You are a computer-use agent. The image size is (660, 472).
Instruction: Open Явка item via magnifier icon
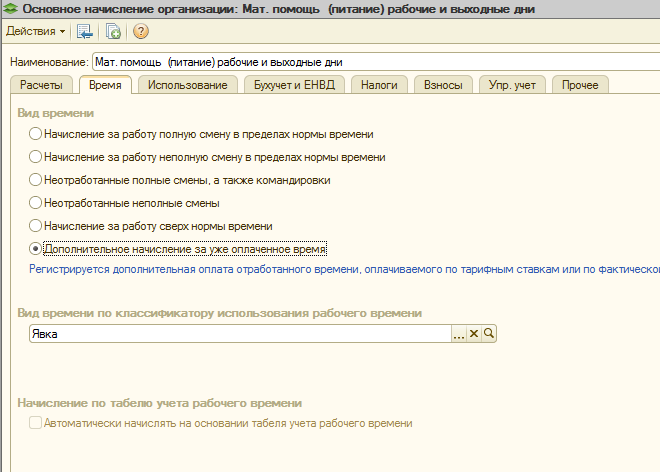coord(490,335)
